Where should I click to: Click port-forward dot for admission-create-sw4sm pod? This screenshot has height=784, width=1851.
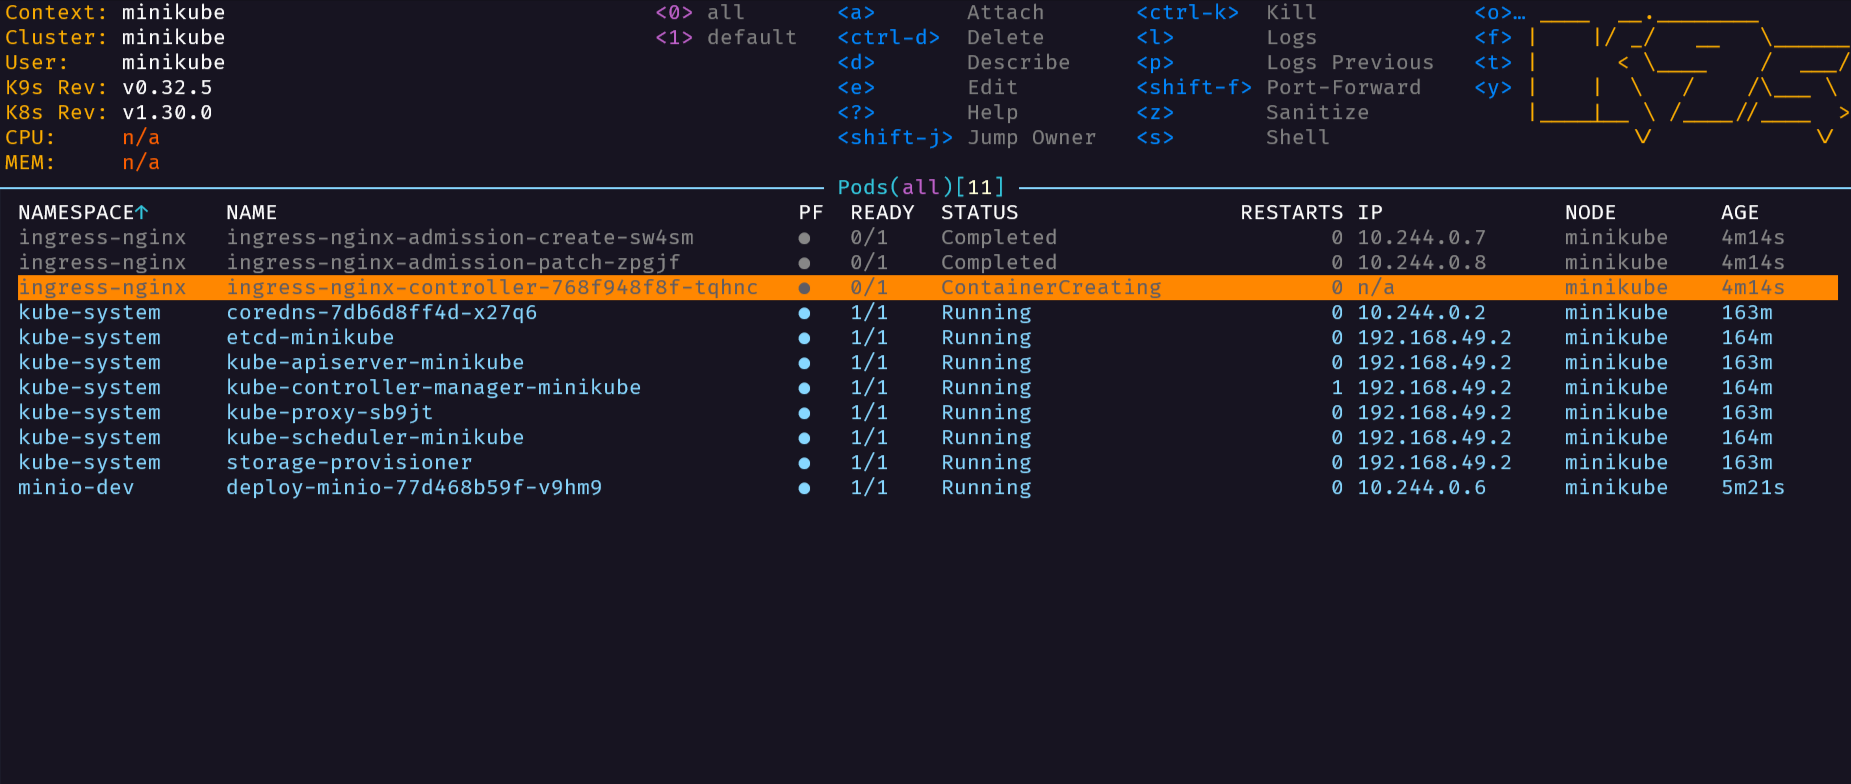coord(804,238)
